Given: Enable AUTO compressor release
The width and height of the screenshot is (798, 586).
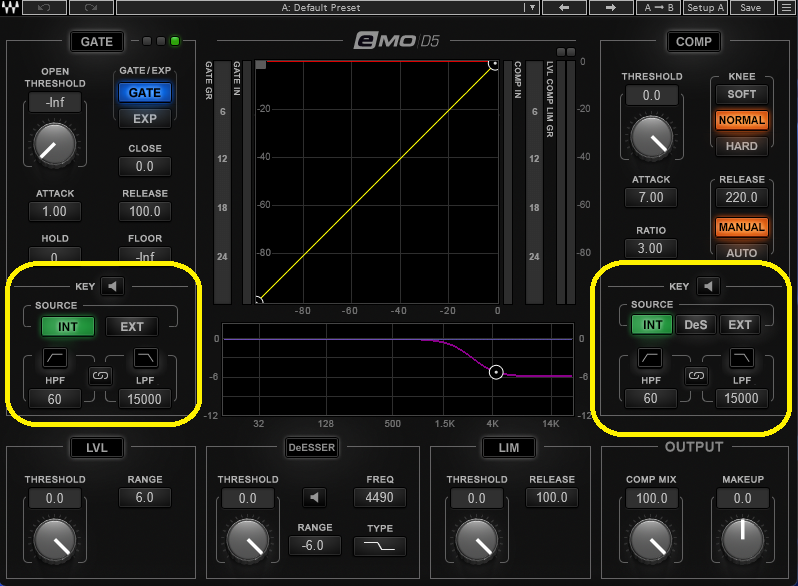Looking at the screenshot, I should tap(741, 252).
